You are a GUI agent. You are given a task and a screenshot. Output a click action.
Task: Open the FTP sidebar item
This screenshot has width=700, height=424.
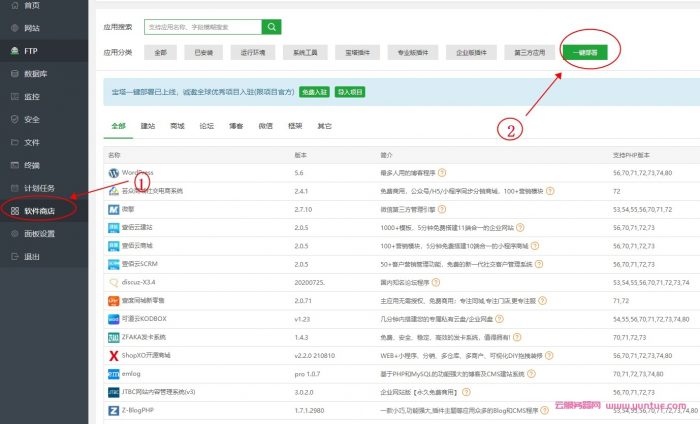coord(33,50)
